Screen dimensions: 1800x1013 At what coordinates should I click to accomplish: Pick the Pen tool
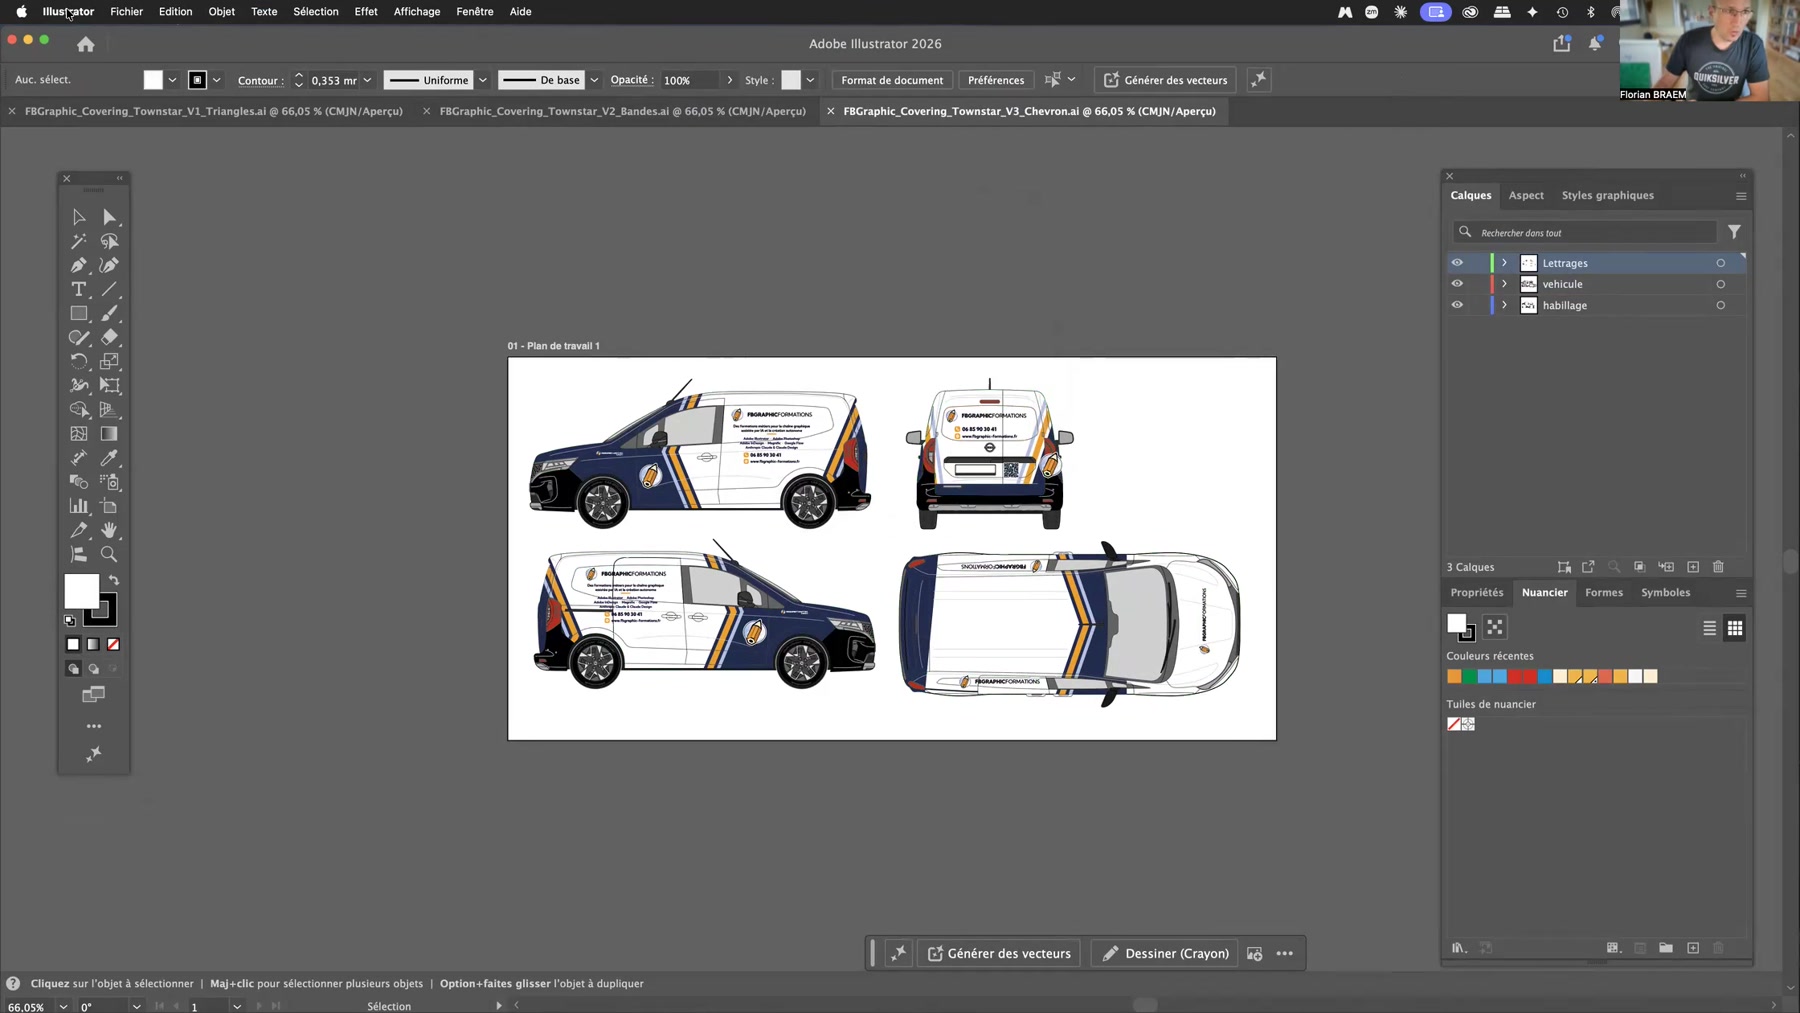pos(78,265)
